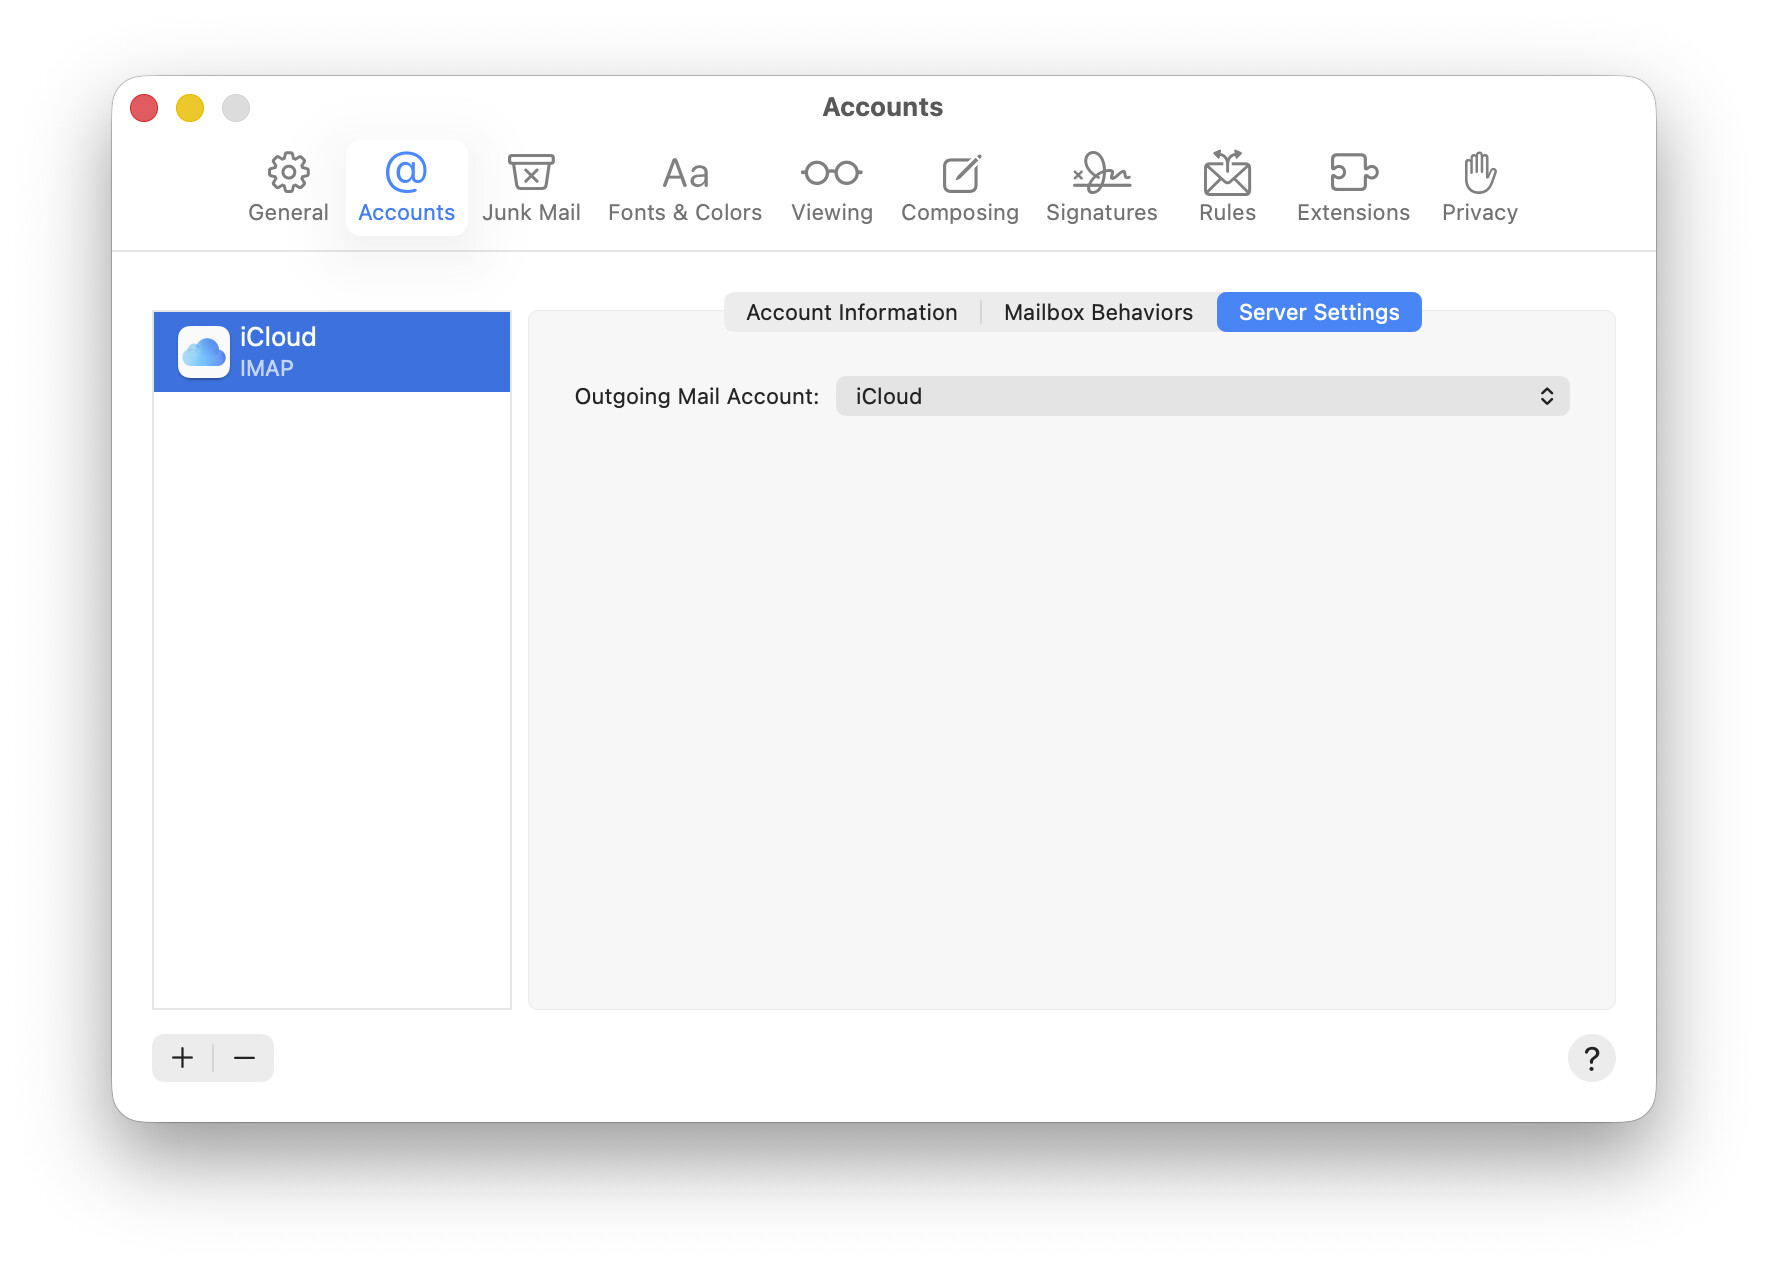Image resolution: width=1768 pixels, height=1270 pixels.
Task: Open Composing preferences pencil icon
Action: coord(960,174)
